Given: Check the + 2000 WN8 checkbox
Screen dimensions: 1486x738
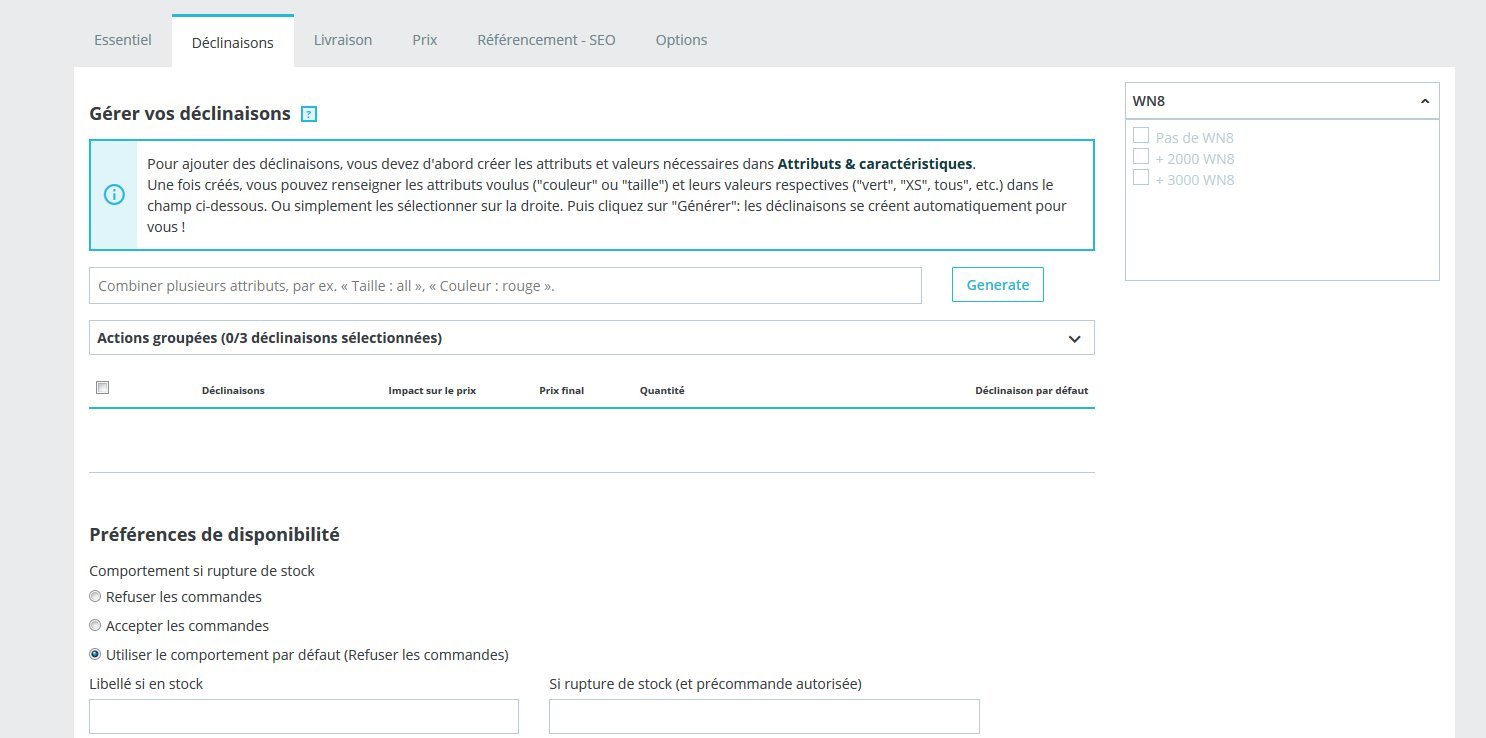Looking at the screenshot, I should click(x=1141, y=156).
